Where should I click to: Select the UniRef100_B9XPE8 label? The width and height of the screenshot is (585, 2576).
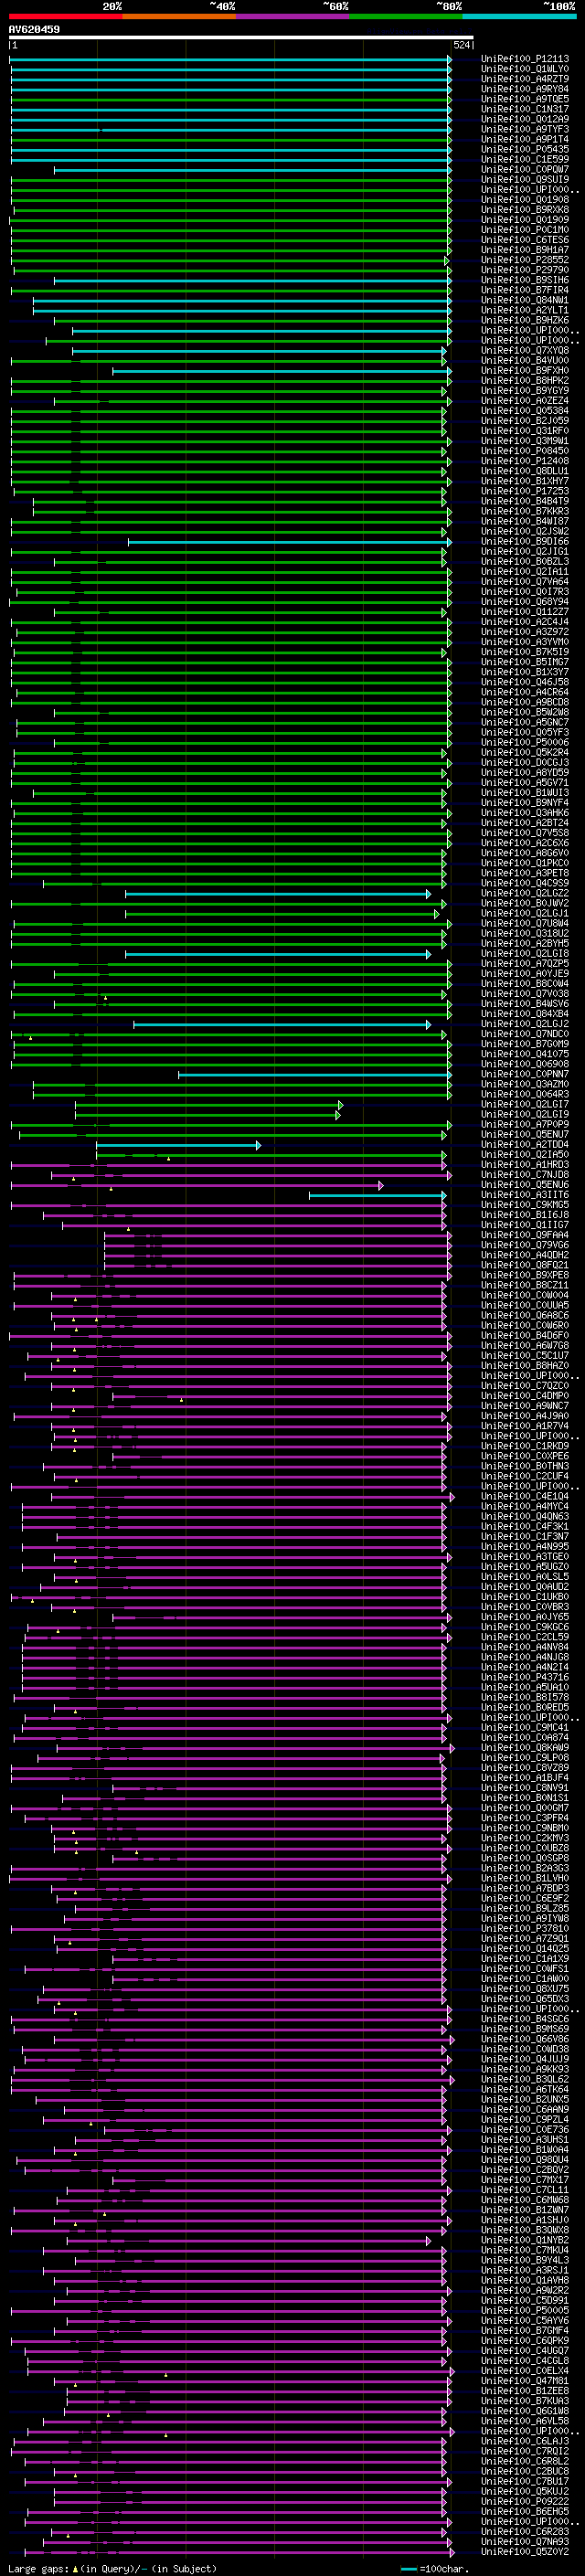[x=525, y=1276]
